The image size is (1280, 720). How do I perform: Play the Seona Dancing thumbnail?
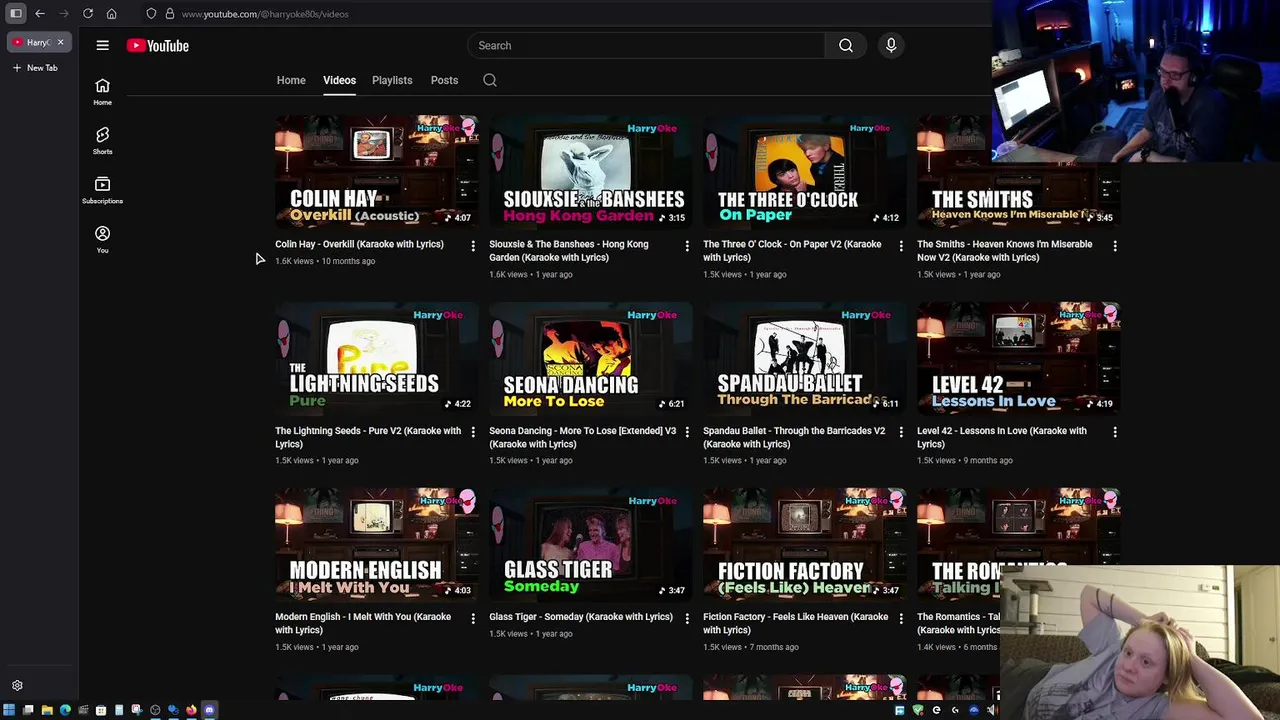[x=590, y=358]
